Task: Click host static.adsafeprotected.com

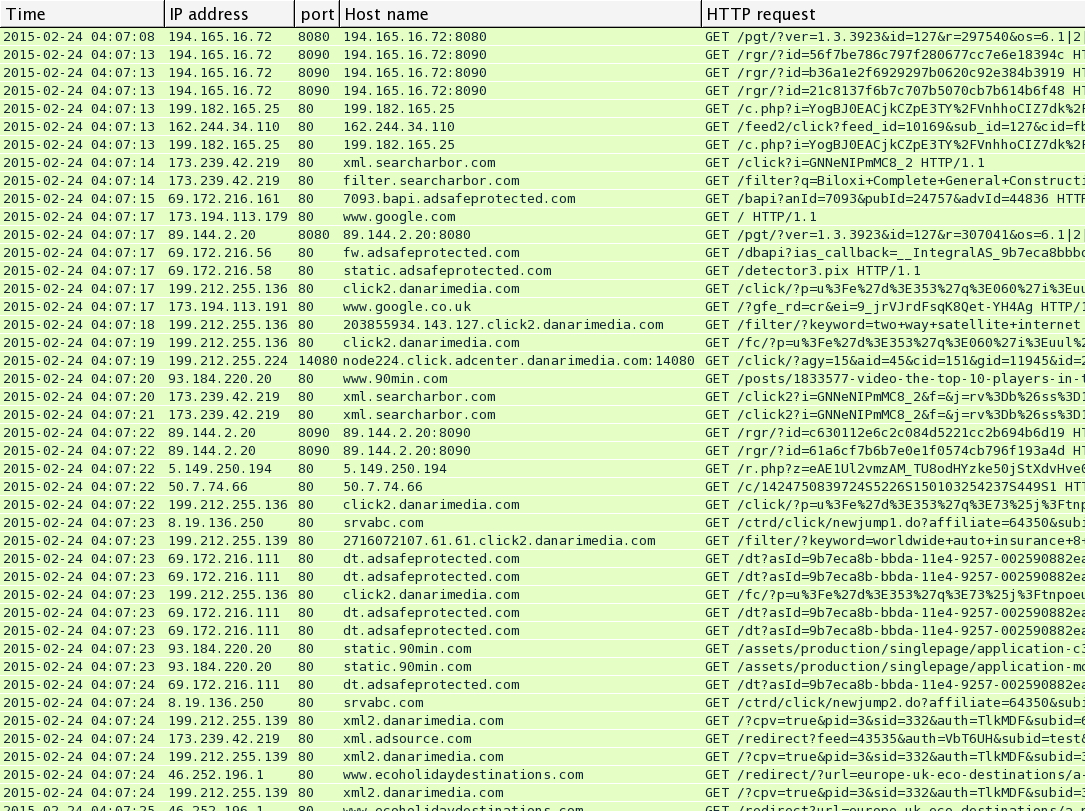Action: pyautogui.click(x=447, y=271)
